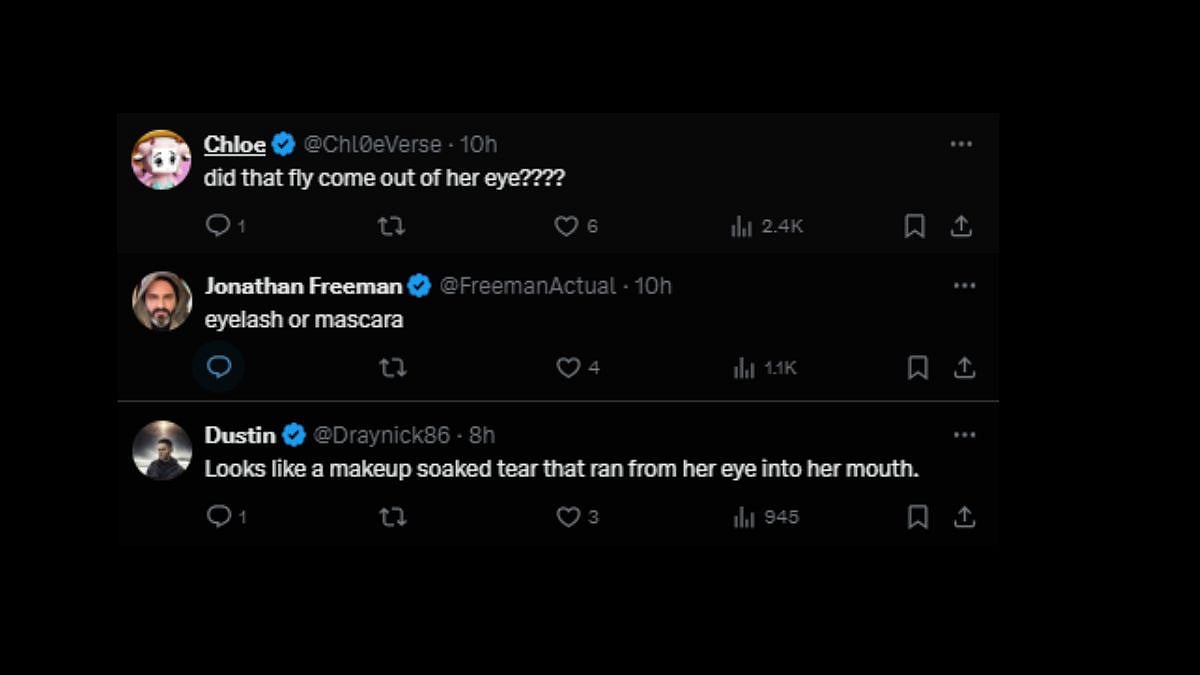1200x675 pixels.
Task: Open the 8h timestamp on Dustin's tweet
Action: 482,435
